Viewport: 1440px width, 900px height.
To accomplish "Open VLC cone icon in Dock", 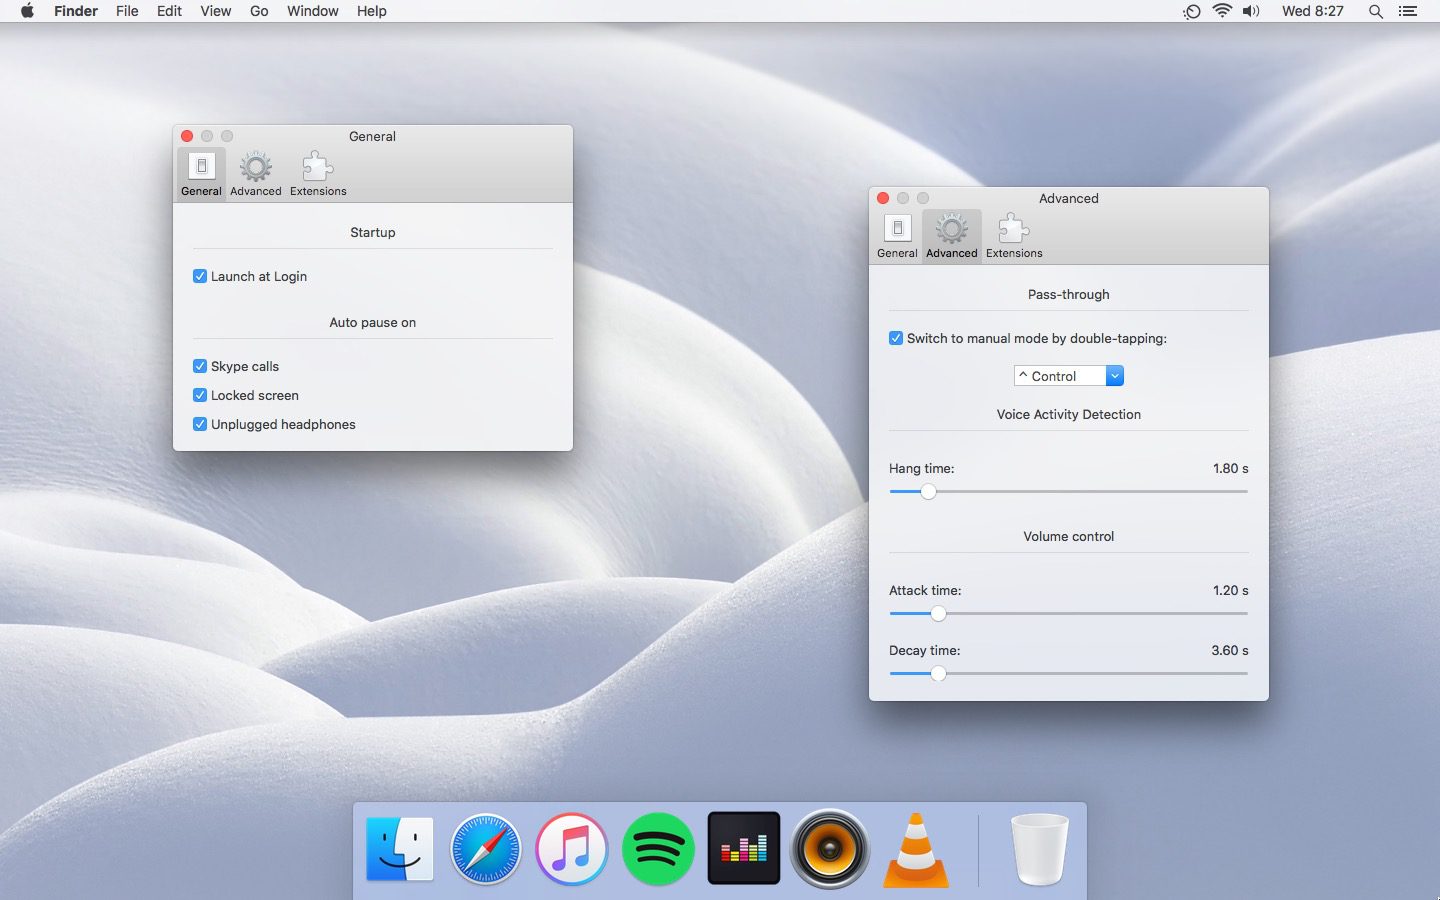I will pos(916,850).
